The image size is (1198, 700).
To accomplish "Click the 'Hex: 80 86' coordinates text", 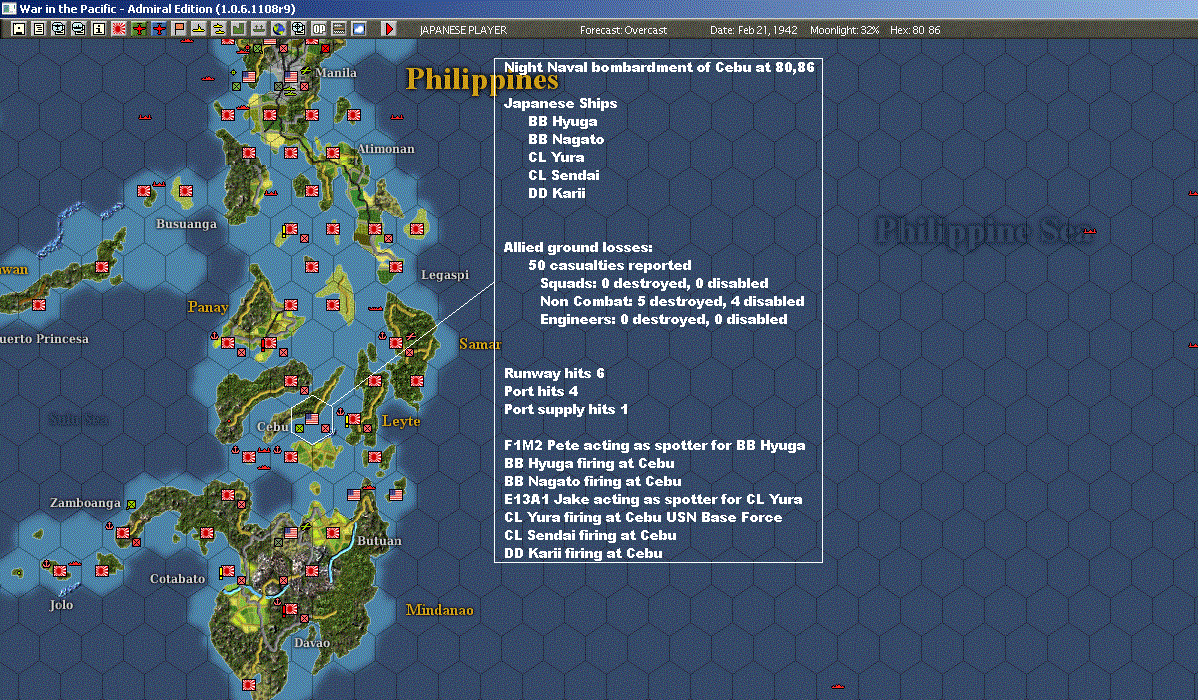I will [x=915, y=30].
